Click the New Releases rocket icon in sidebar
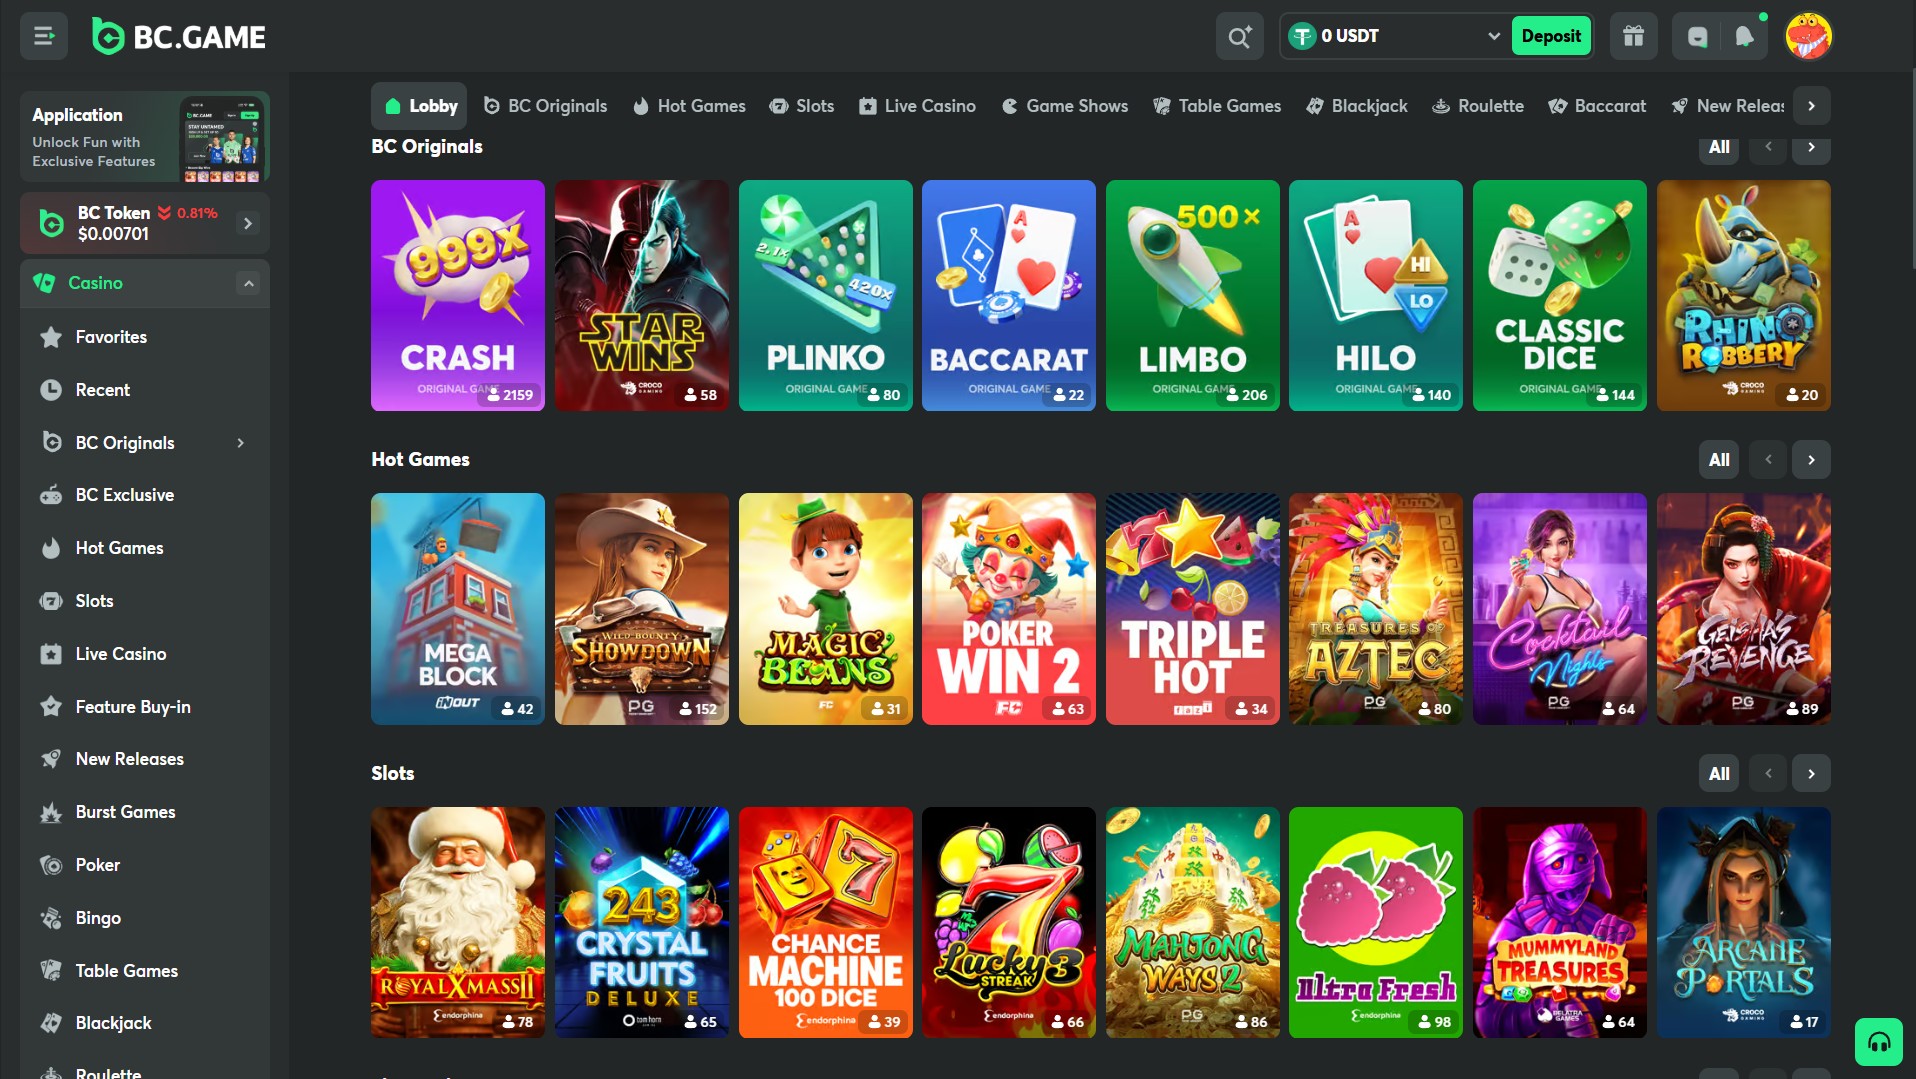The height and width of the screenshot is (1079, 1916). [51, 759]
